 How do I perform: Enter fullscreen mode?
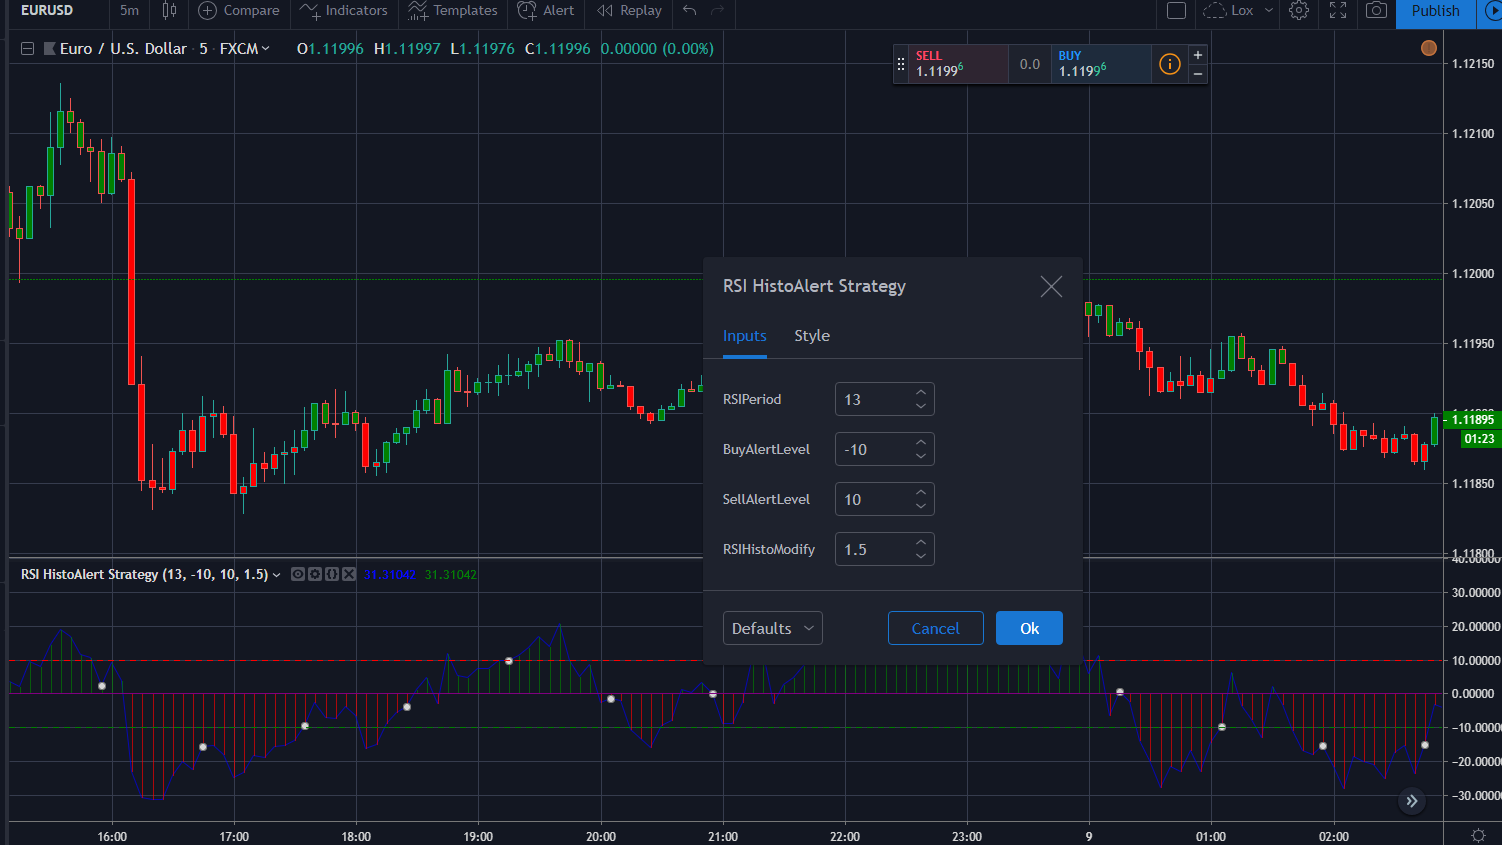point(1338,11)
